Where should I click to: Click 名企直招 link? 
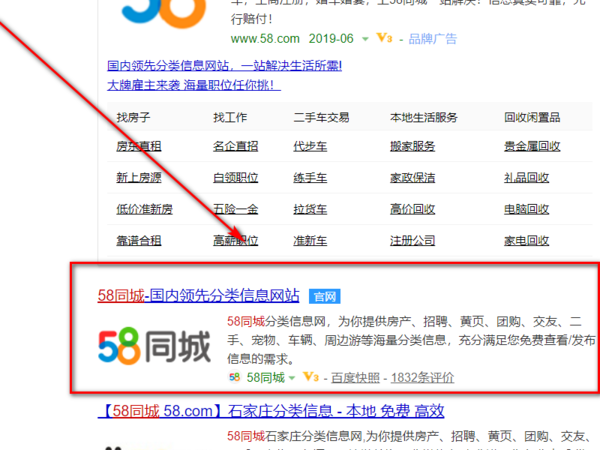pyautogui.click(x=236, y=146)
